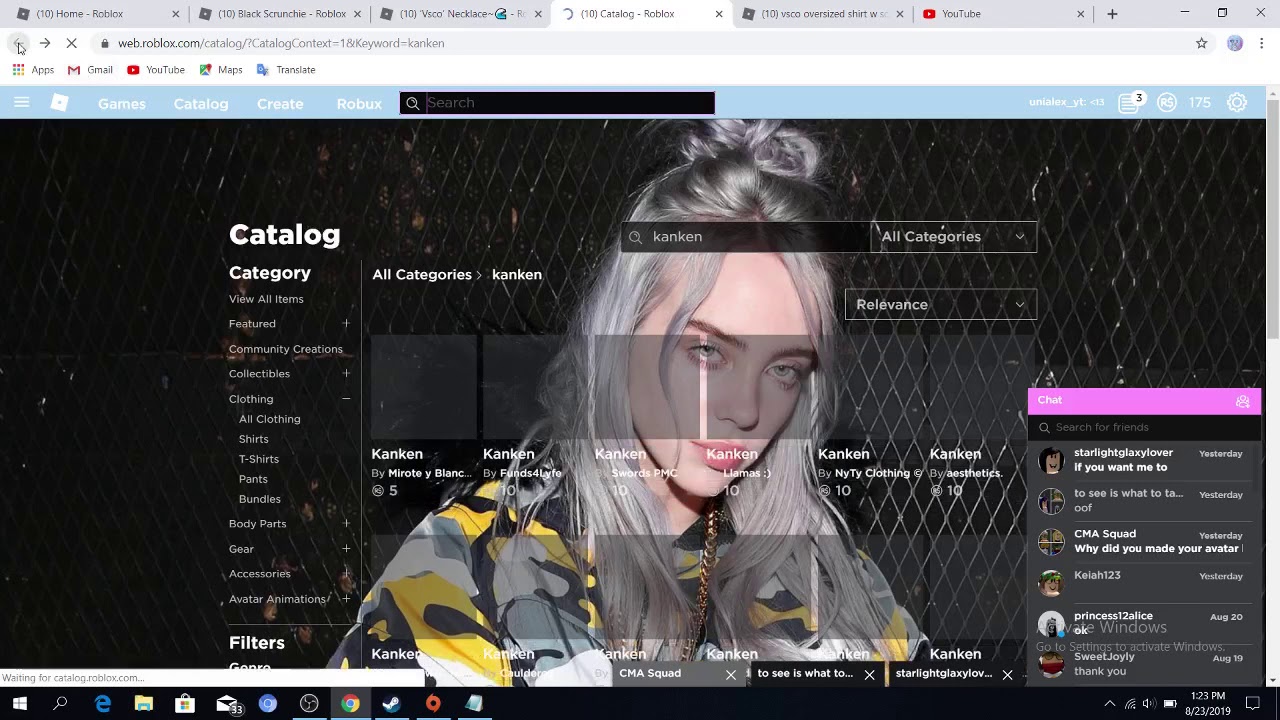Screen dimensions: 1280x720
Task: Open chat with starlightglaxylover
Action: [x=1144, y=460]
